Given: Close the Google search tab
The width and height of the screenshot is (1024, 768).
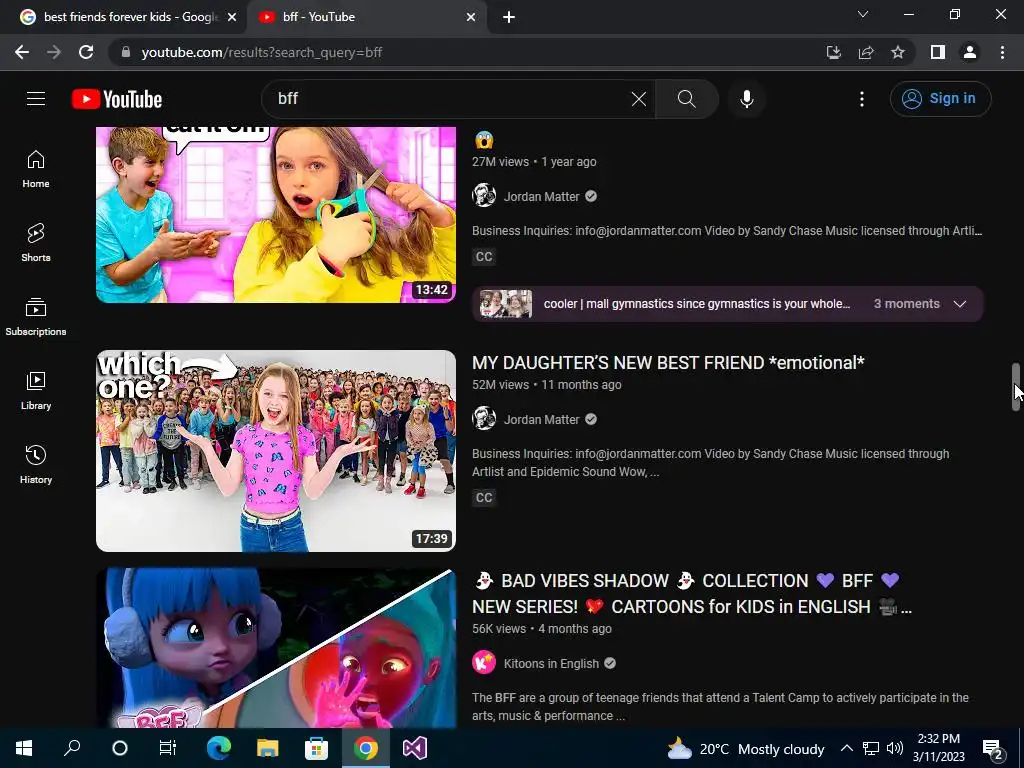Looking at the screenshot, I should pos(232,17).
